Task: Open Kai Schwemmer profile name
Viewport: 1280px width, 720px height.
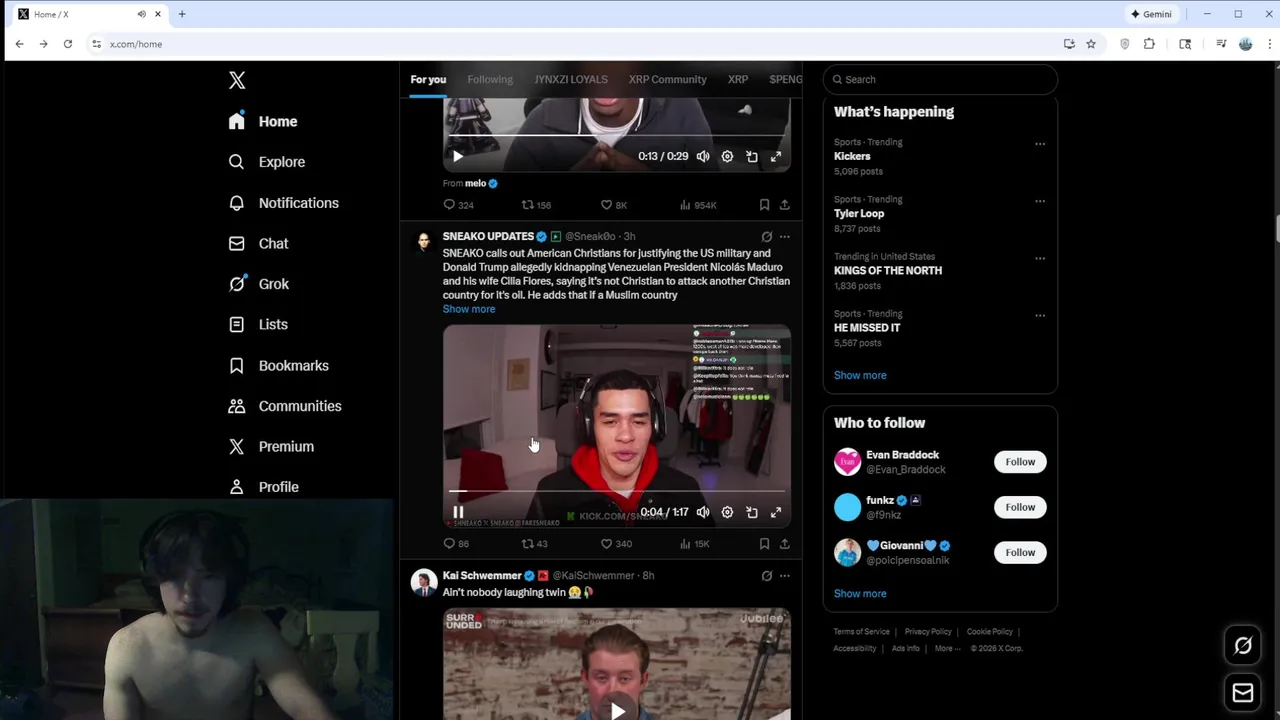Action: point(482,576)
